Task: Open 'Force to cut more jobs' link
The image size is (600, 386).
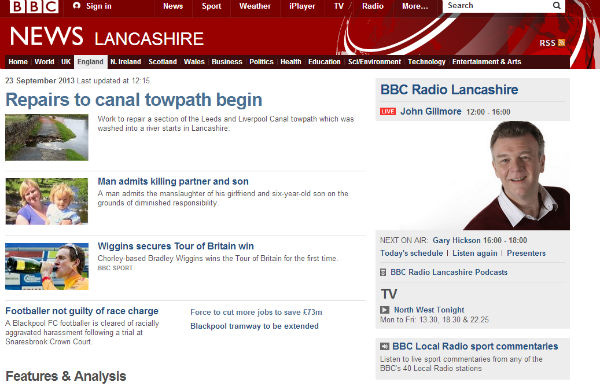Action: point(256,312)
